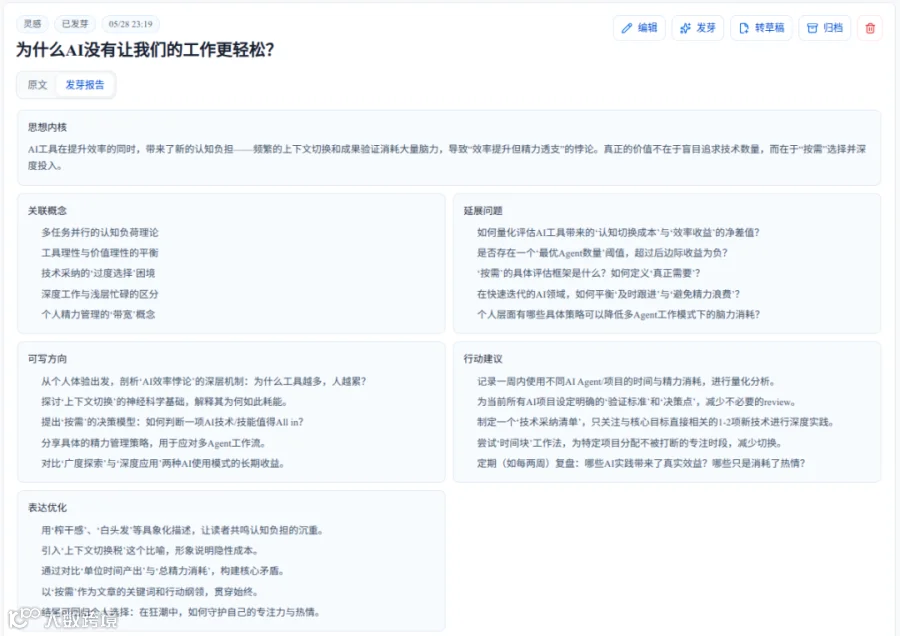The width and height of the screenshot is (900, 636).
Task: Select 工具理性与价值理性的平衡 item
Action: [100, 253]
